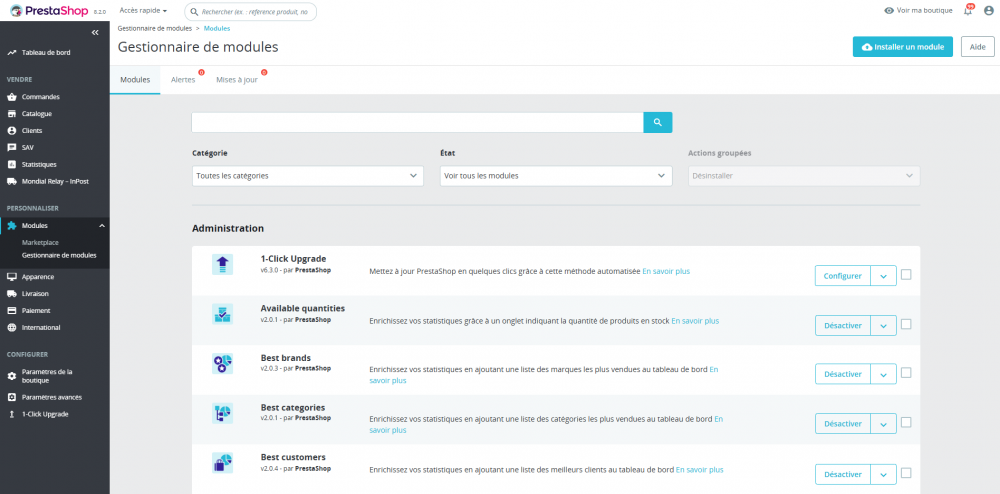Click the Paiement card icon
The image size is (1000, 494).
(11, 310)
